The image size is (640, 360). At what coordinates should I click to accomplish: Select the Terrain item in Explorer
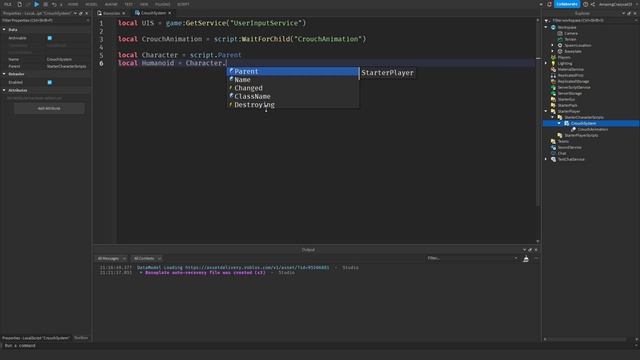coord(570,40)
